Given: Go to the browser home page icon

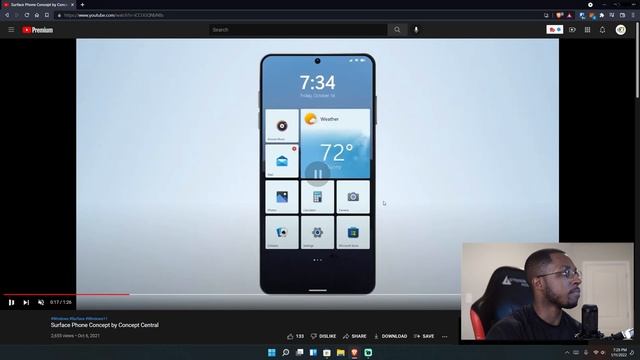Looking at the screenshot, I should pos(37,15).
